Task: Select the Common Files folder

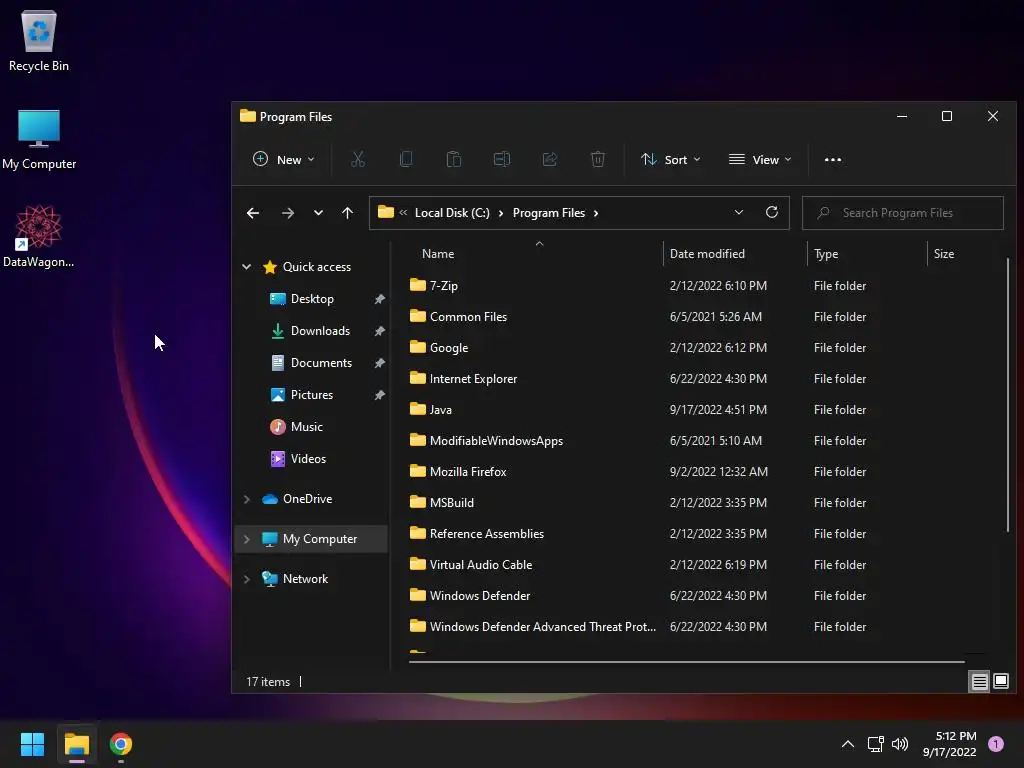Action: [699, 317]
